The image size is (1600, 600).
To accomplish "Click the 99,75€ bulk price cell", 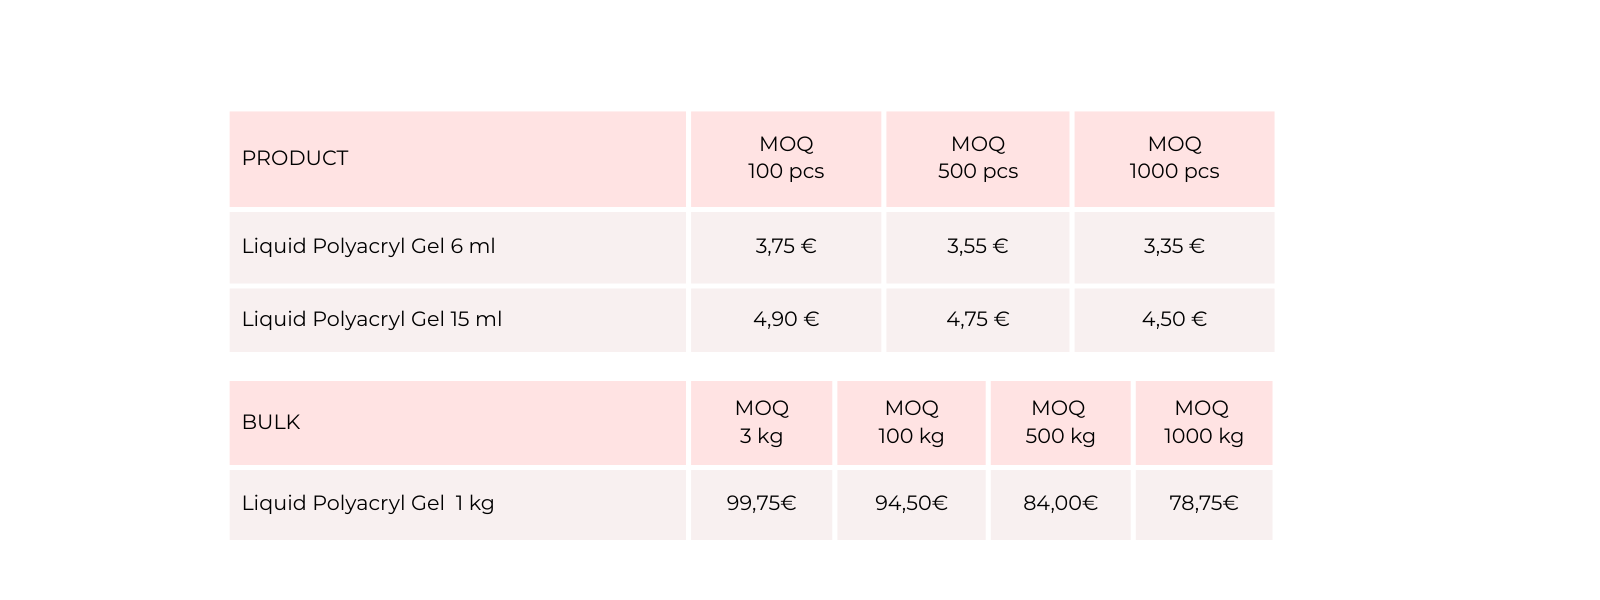I will click(x=762, y=503).
